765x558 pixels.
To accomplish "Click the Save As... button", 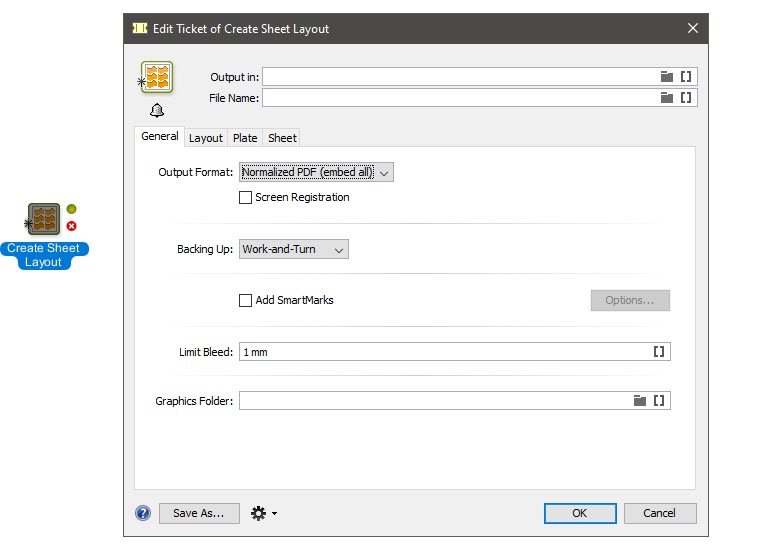I will [x=199, y=513].
